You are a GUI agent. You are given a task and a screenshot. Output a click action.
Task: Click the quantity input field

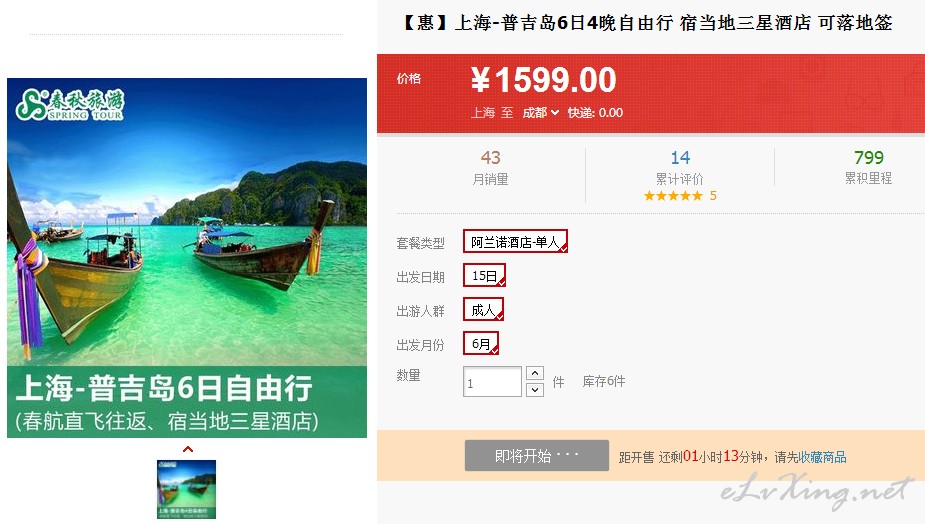point(492,382)
